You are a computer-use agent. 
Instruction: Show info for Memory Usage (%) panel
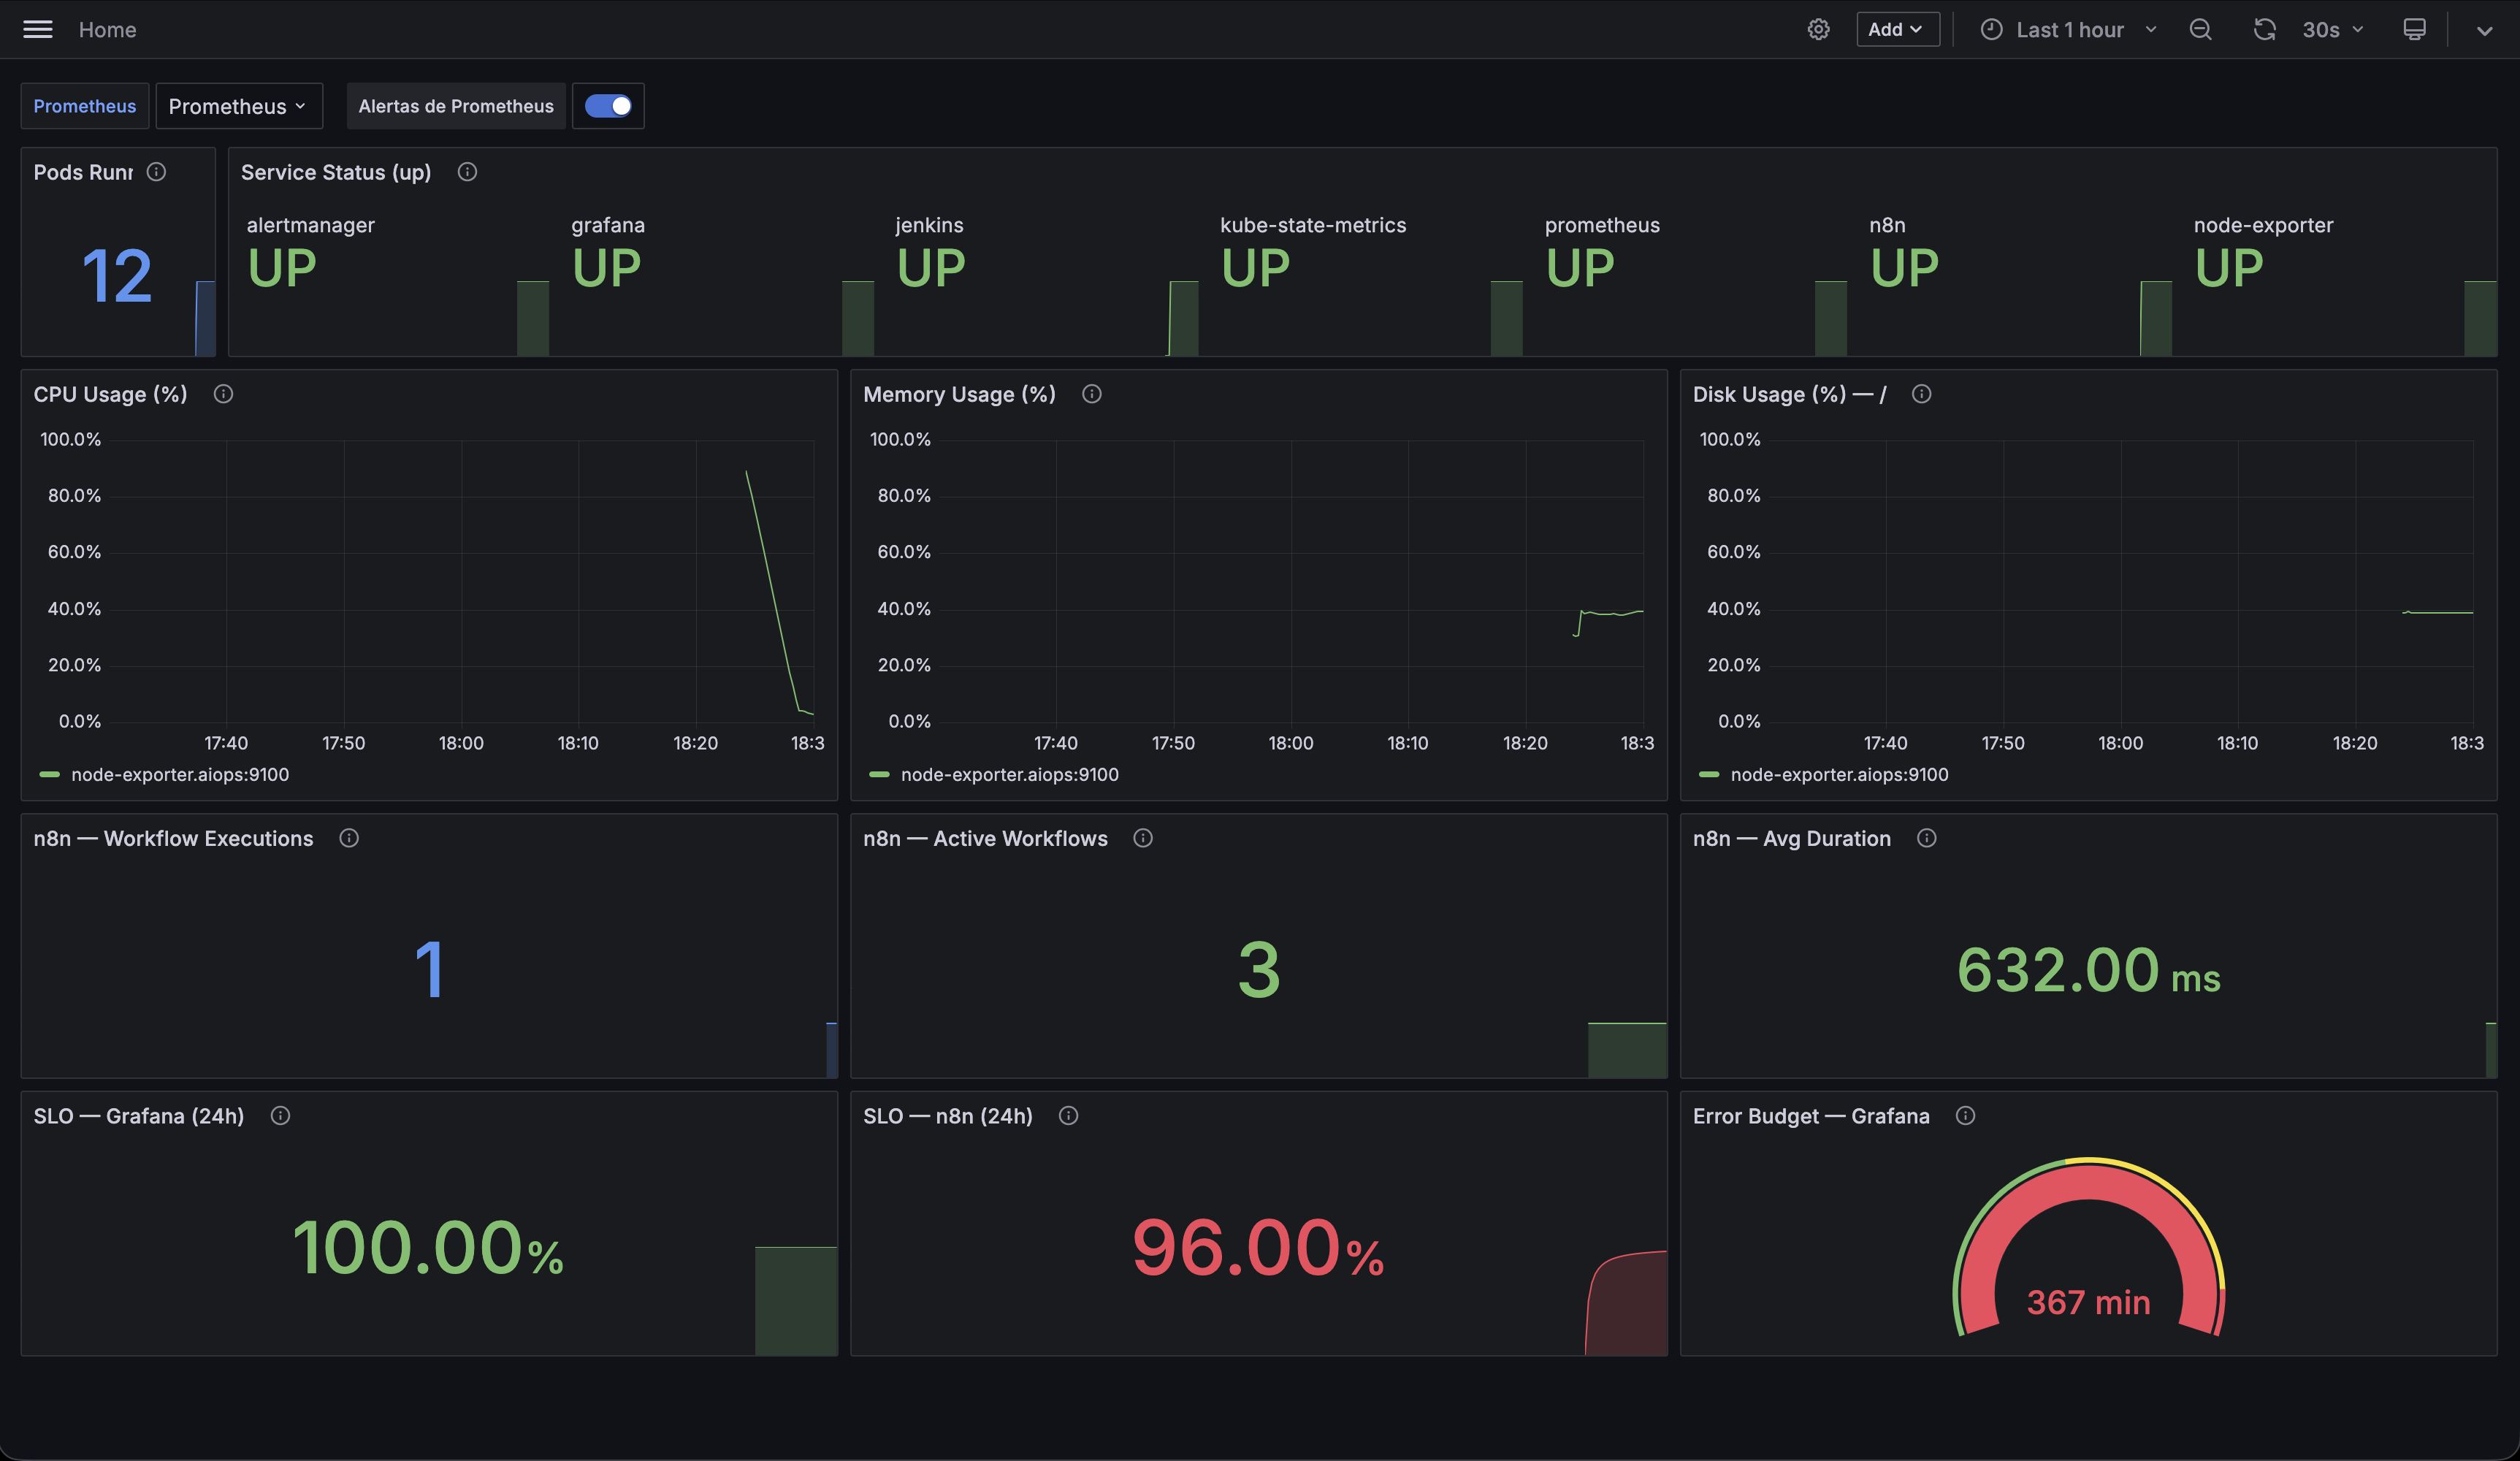(1092, 394)
